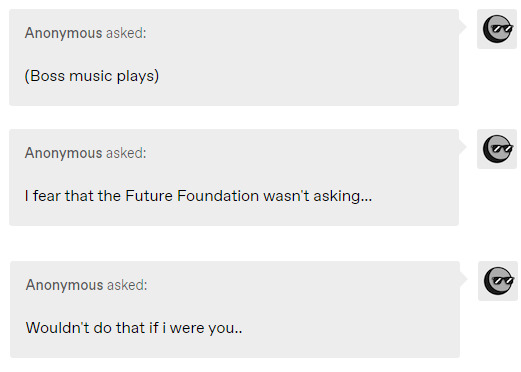The image size is (521, 372).
Task: Click "Anonymous" in the Future Foundation ask
Action: [x=63, y=153]
